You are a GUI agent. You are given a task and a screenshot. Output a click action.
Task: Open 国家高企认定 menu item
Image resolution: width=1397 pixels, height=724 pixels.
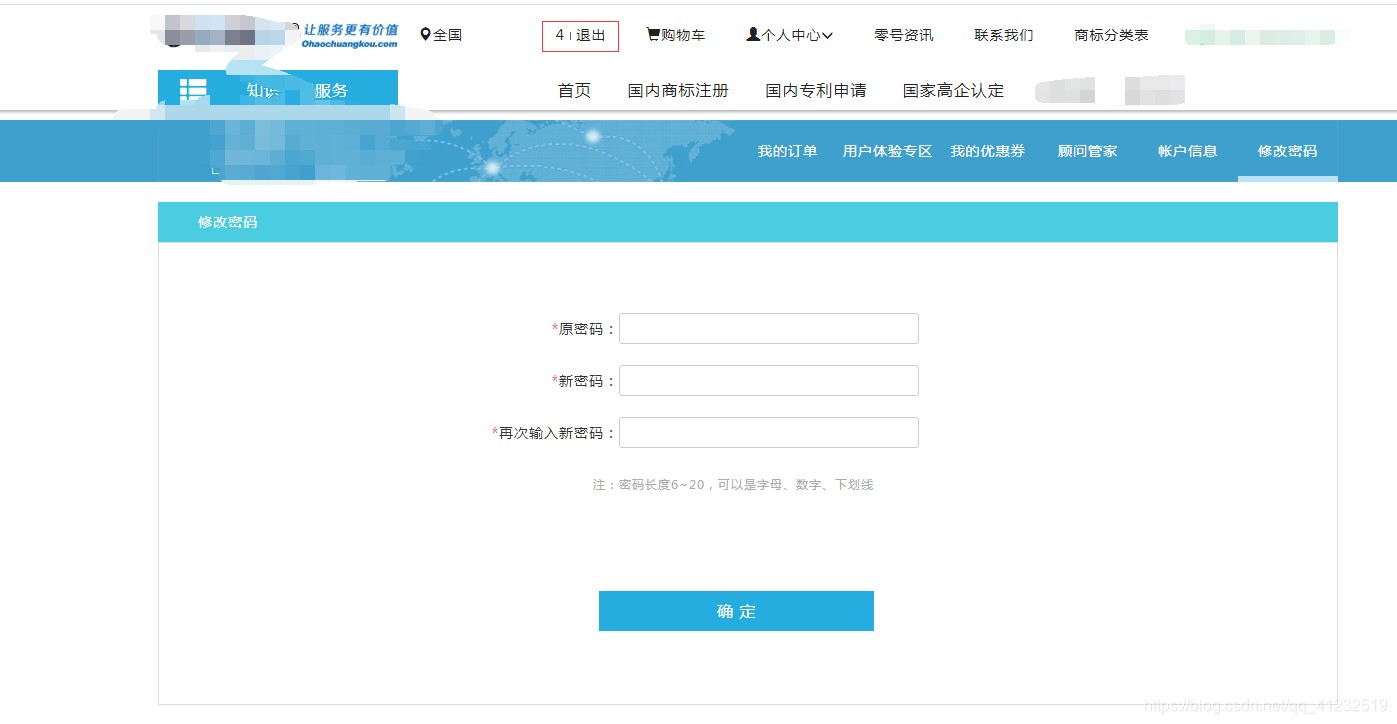[953, 91]
